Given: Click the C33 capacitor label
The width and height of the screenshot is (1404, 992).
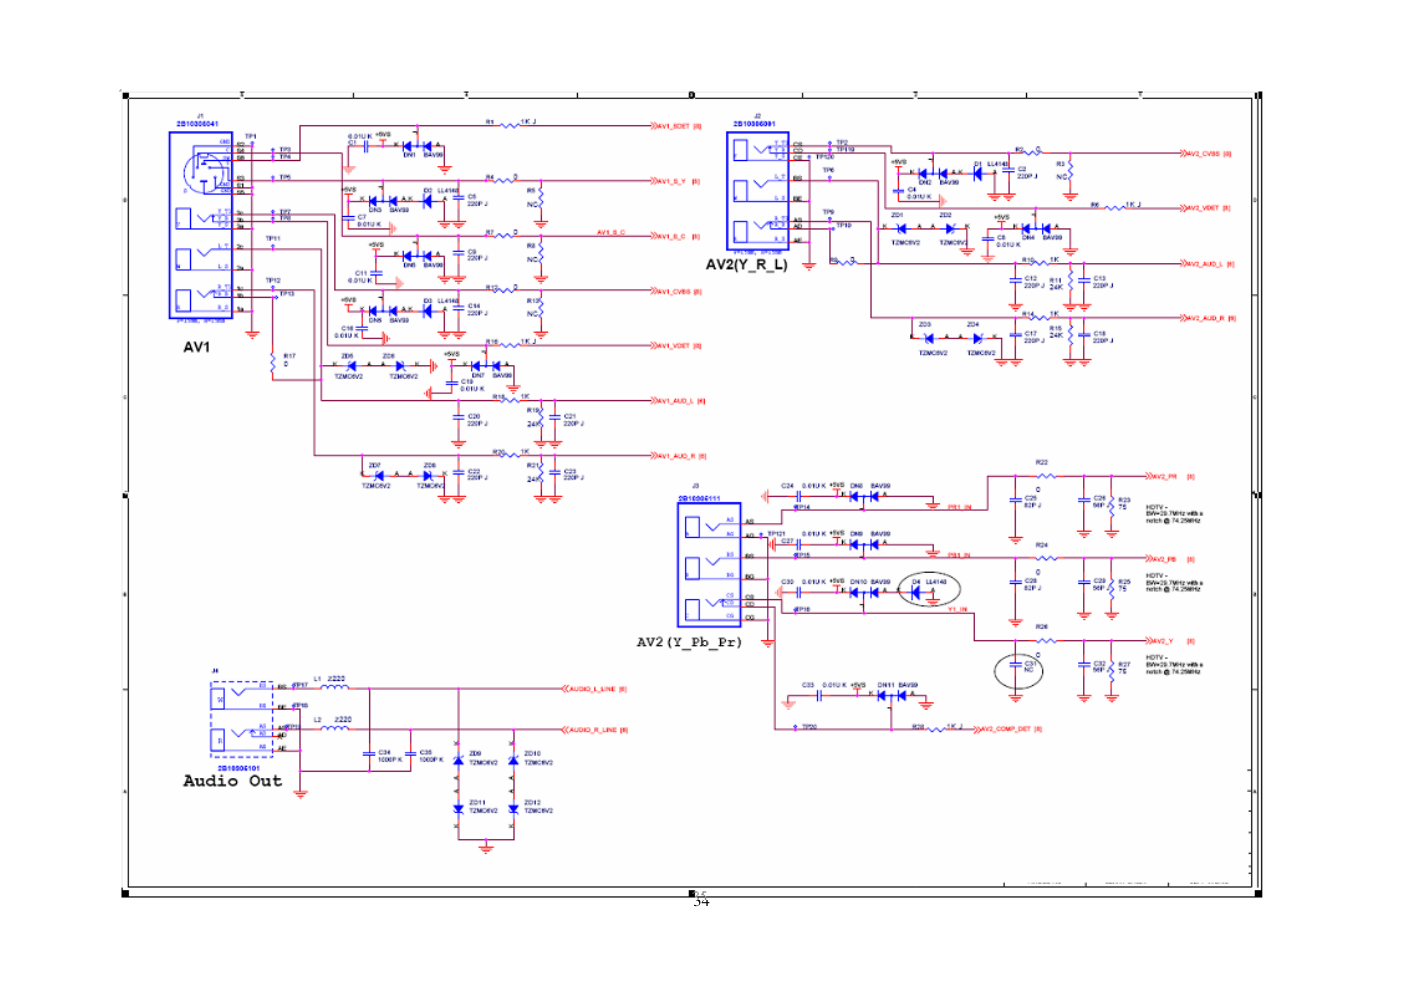Looking at the screenshot, I should point(808,685).
